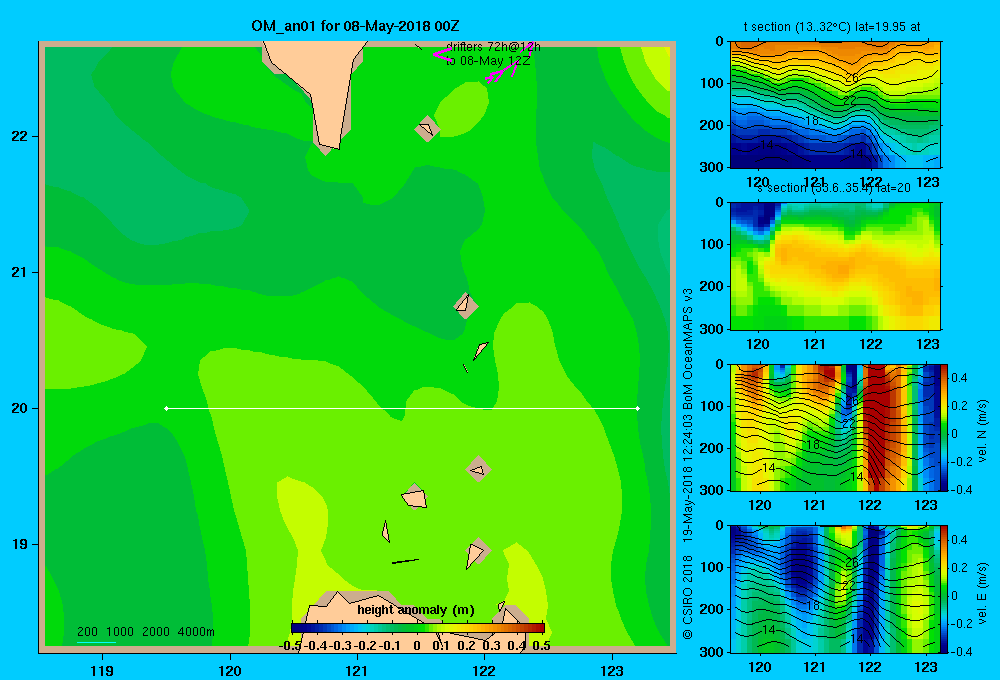
Task: Click depth label 100 on temperature section
Action: click(x=714, y=83)
